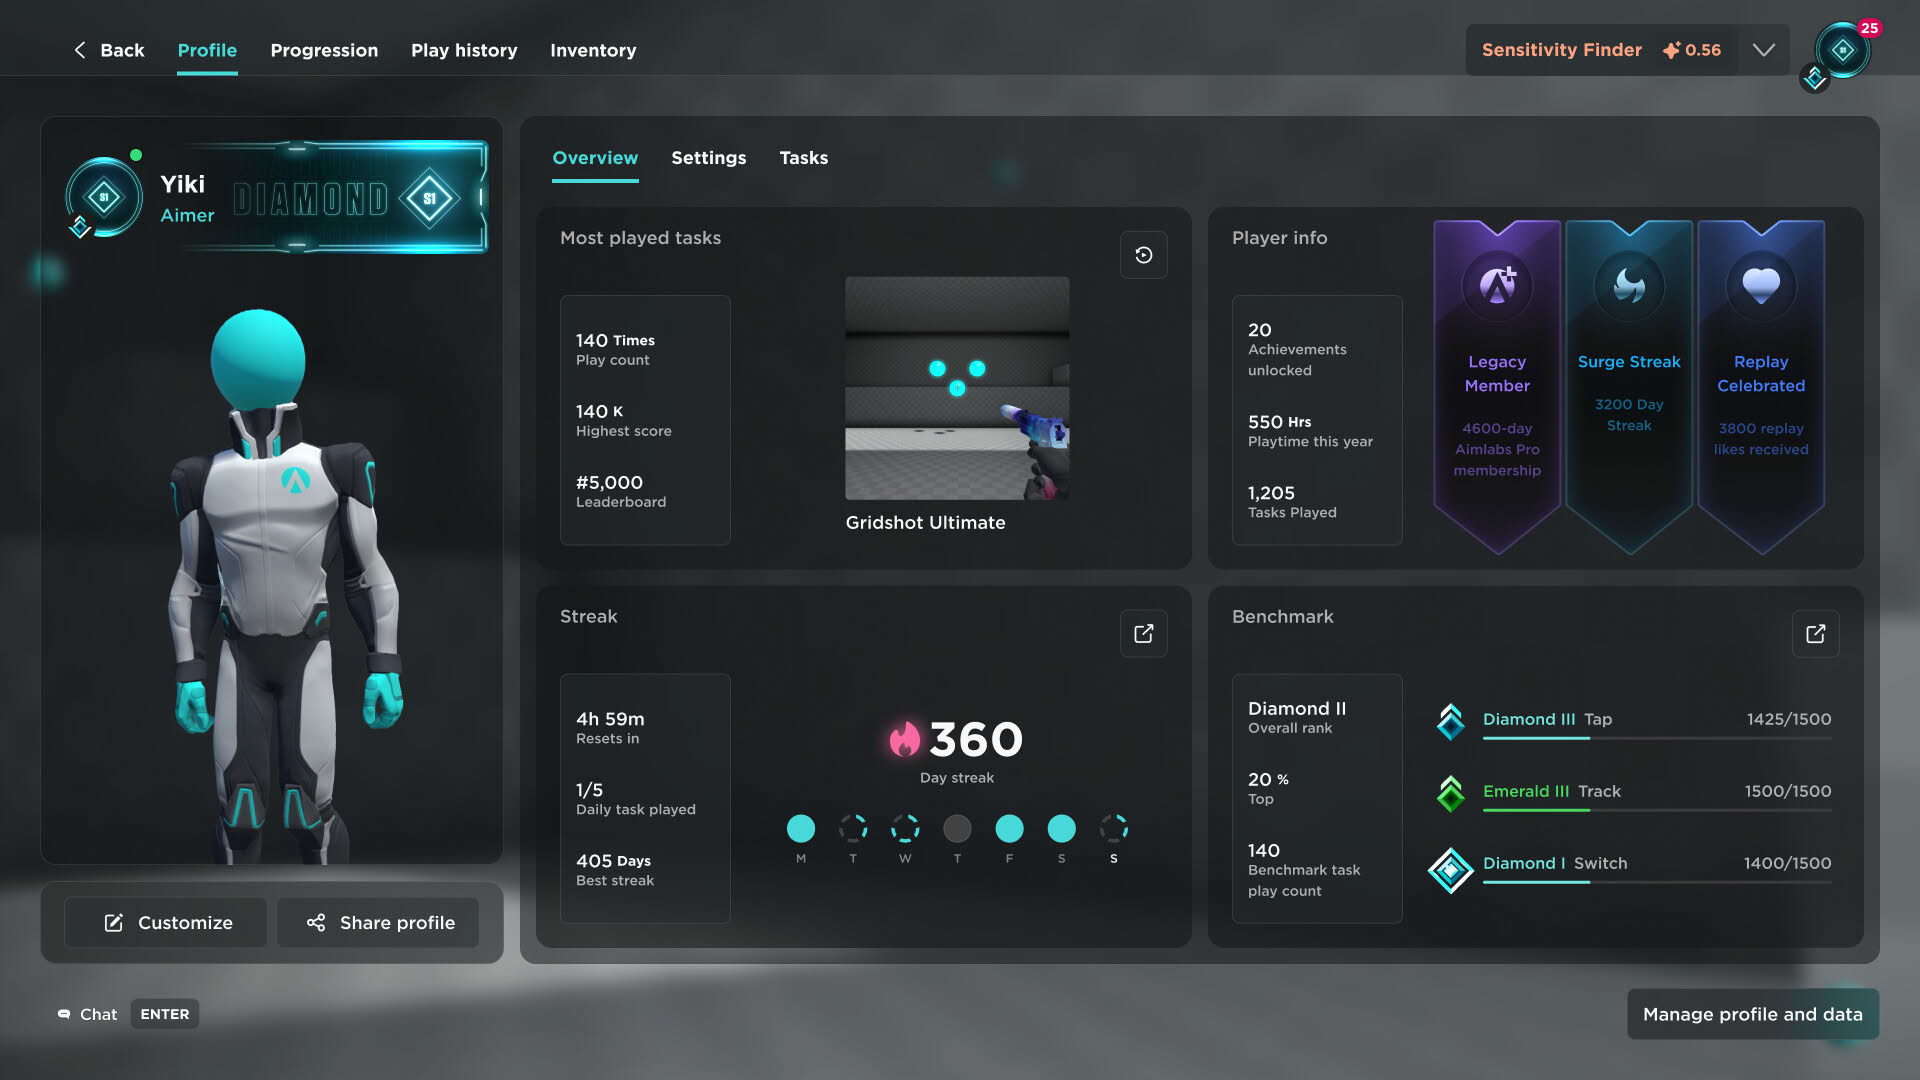Image resolution: width=1920 pixels, height=1080 pixels.
Task: Click the Tuesday dashed streak circle
Action: [x=853, y=828]
